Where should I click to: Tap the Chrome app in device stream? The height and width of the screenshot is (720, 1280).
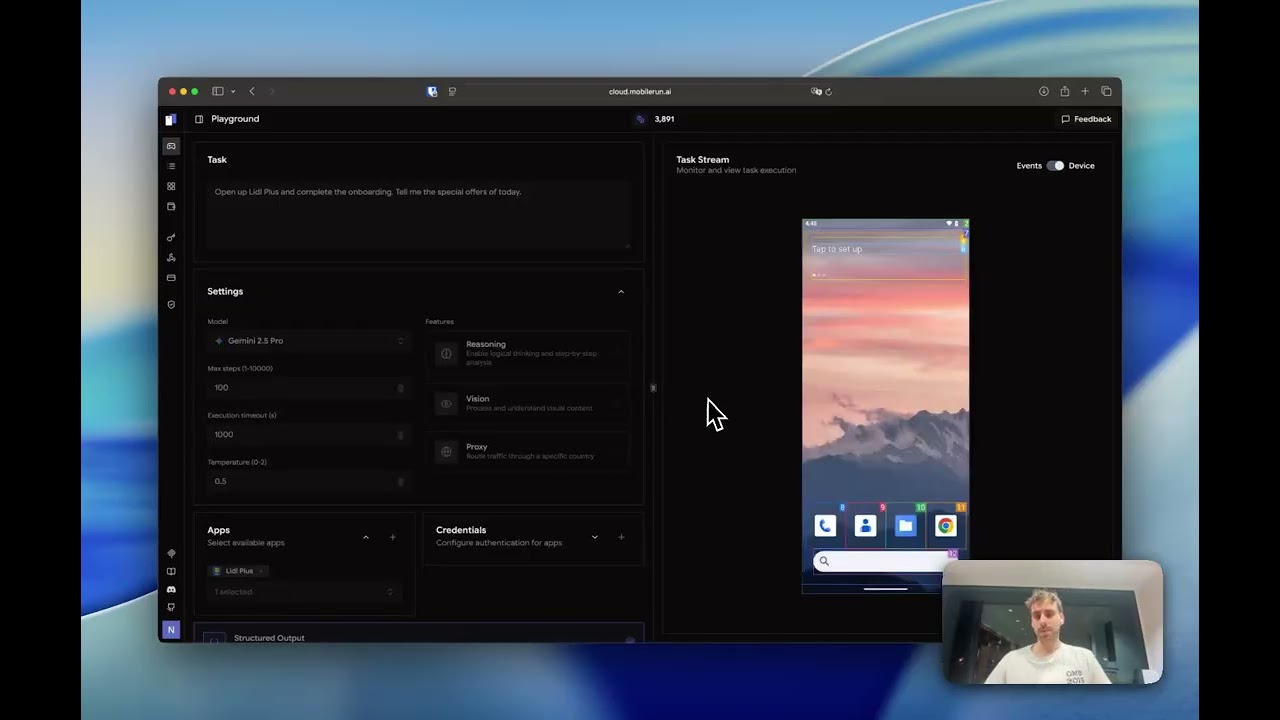coord(945,526)
